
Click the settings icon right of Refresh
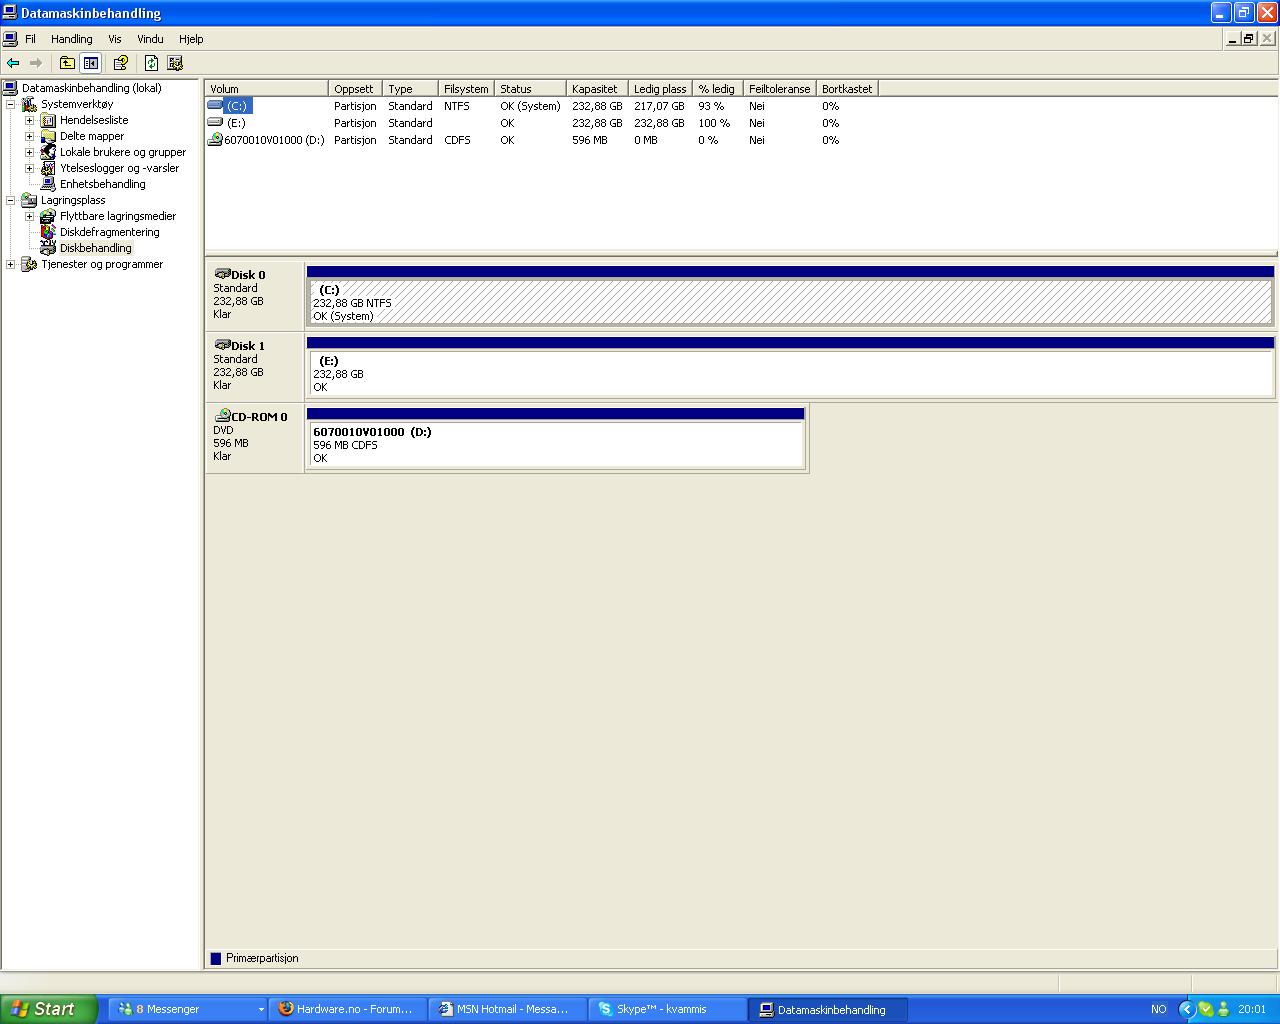pos(175,63)
